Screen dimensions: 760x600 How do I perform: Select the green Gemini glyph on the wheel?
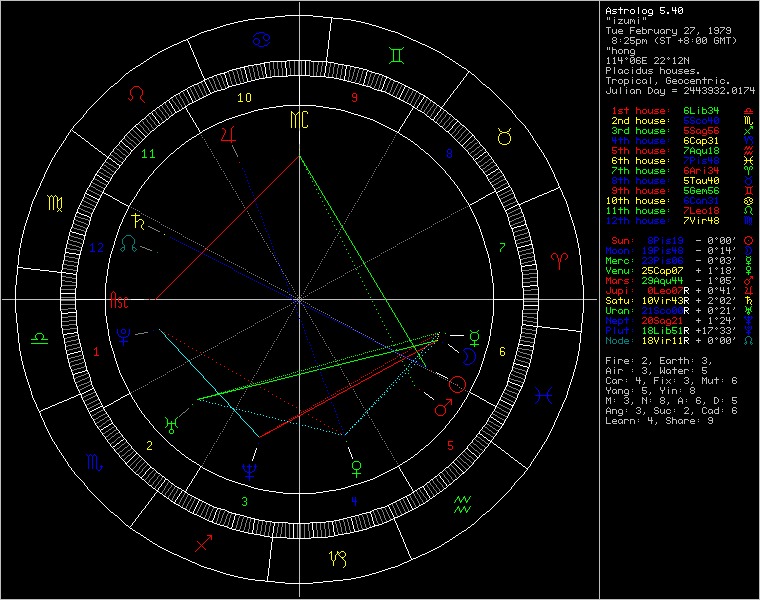point(396,55)
